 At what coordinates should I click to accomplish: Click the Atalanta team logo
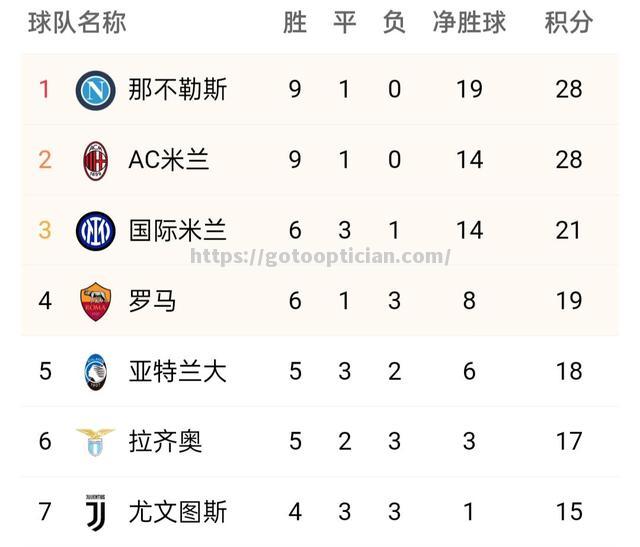96,372
